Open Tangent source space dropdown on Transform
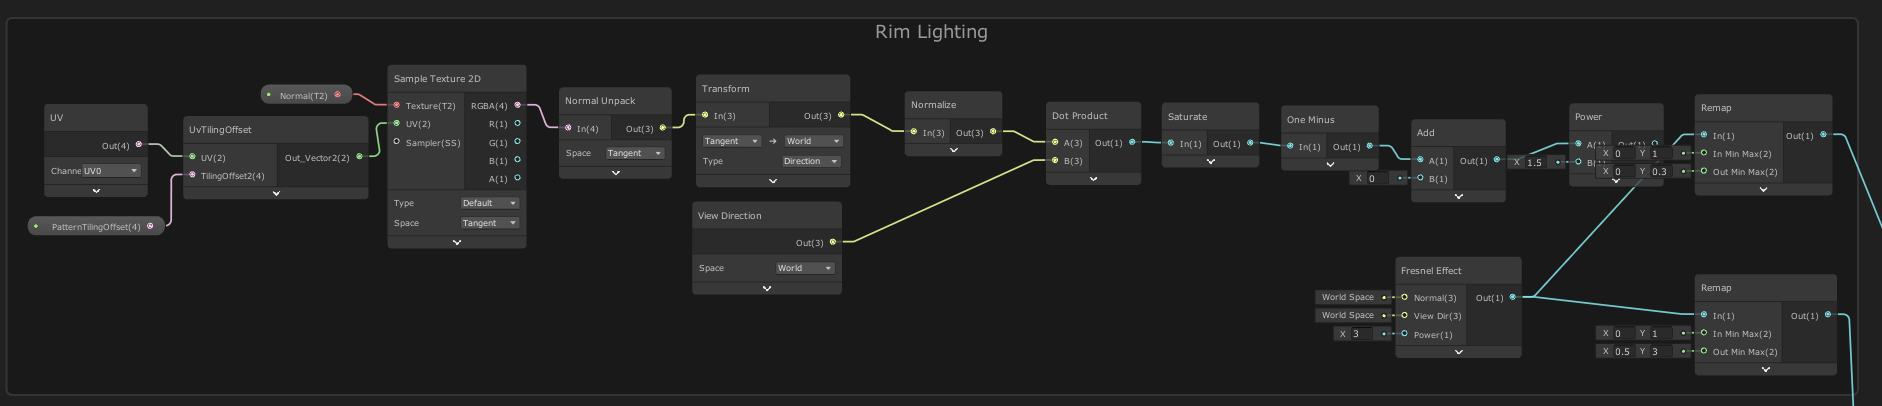 [x=731, y=141]
